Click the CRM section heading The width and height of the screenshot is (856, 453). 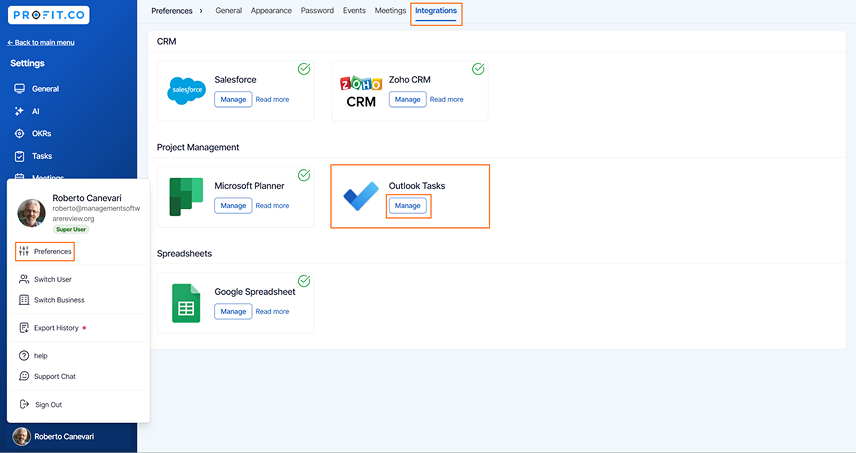pyautogui.click(x=167, y=41)
